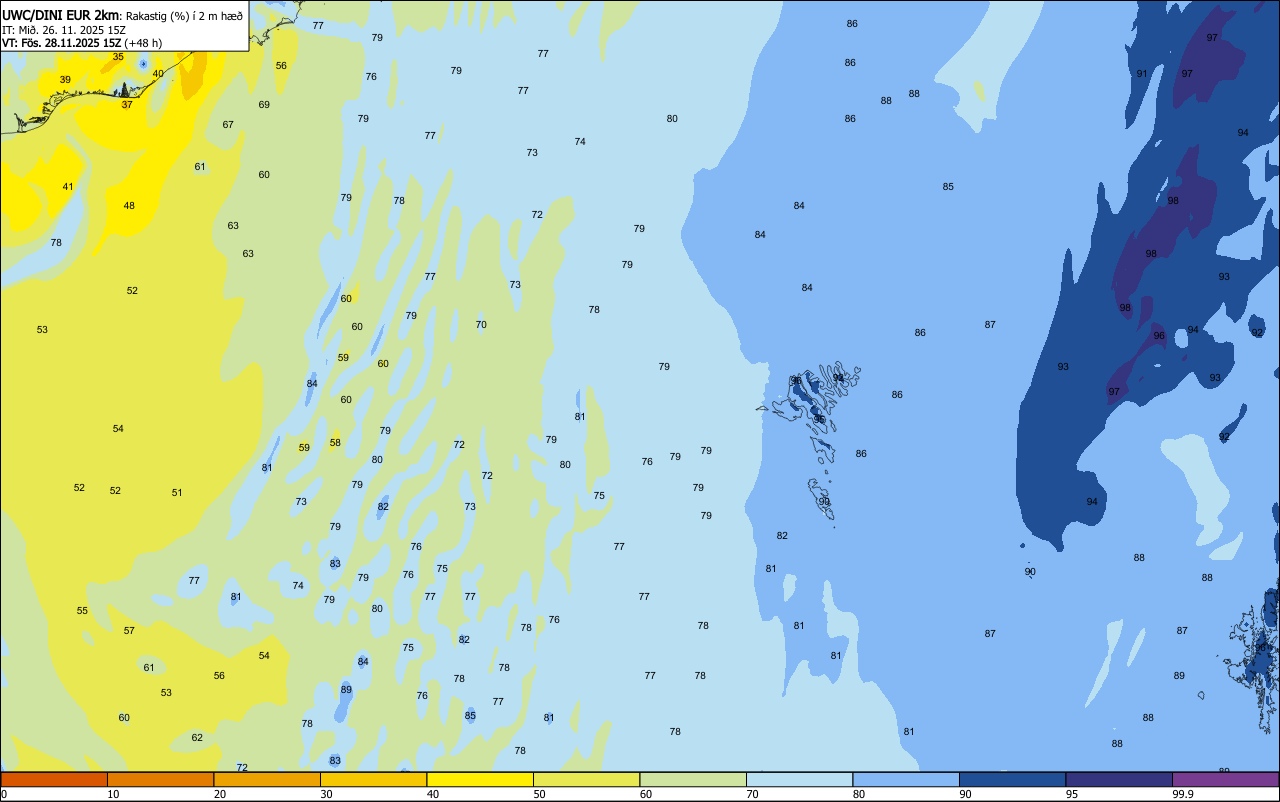Click the 30–40 gold legend swatch
The width and height of the screenshot is (1280, 802).
[373, 779]
